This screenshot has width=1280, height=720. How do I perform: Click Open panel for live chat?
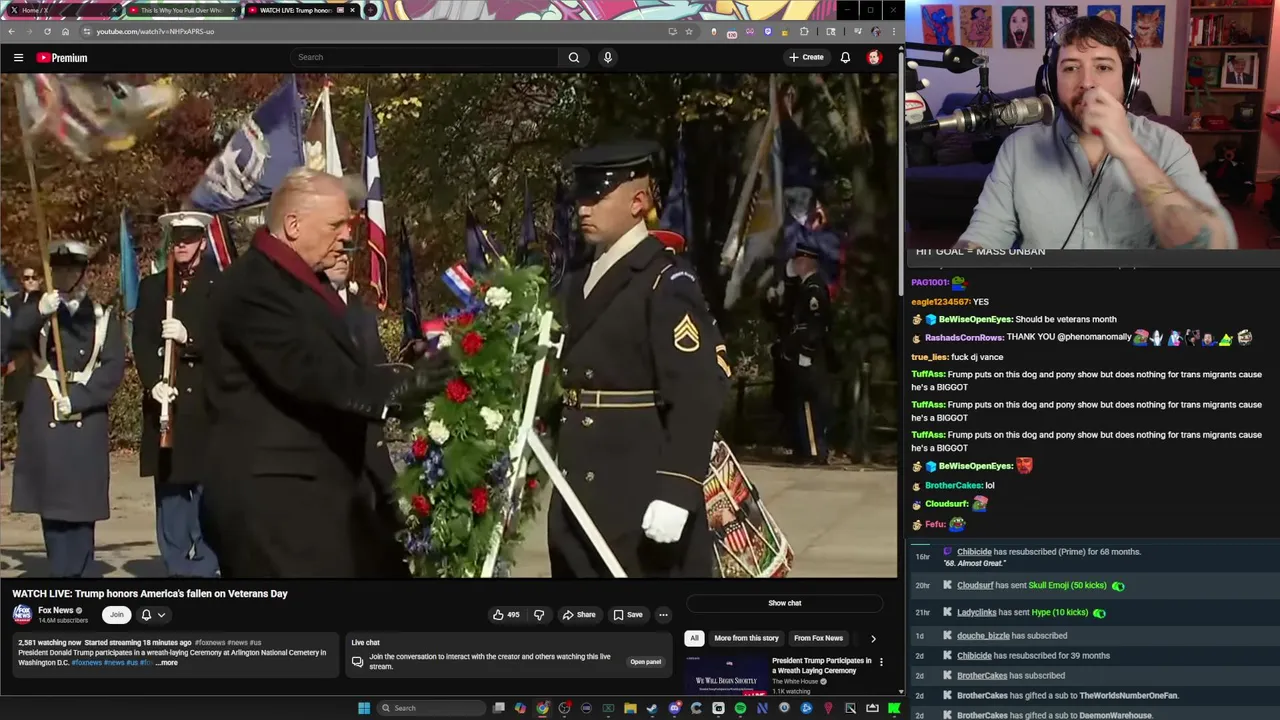pyautogui.click(x=645, y=662)
